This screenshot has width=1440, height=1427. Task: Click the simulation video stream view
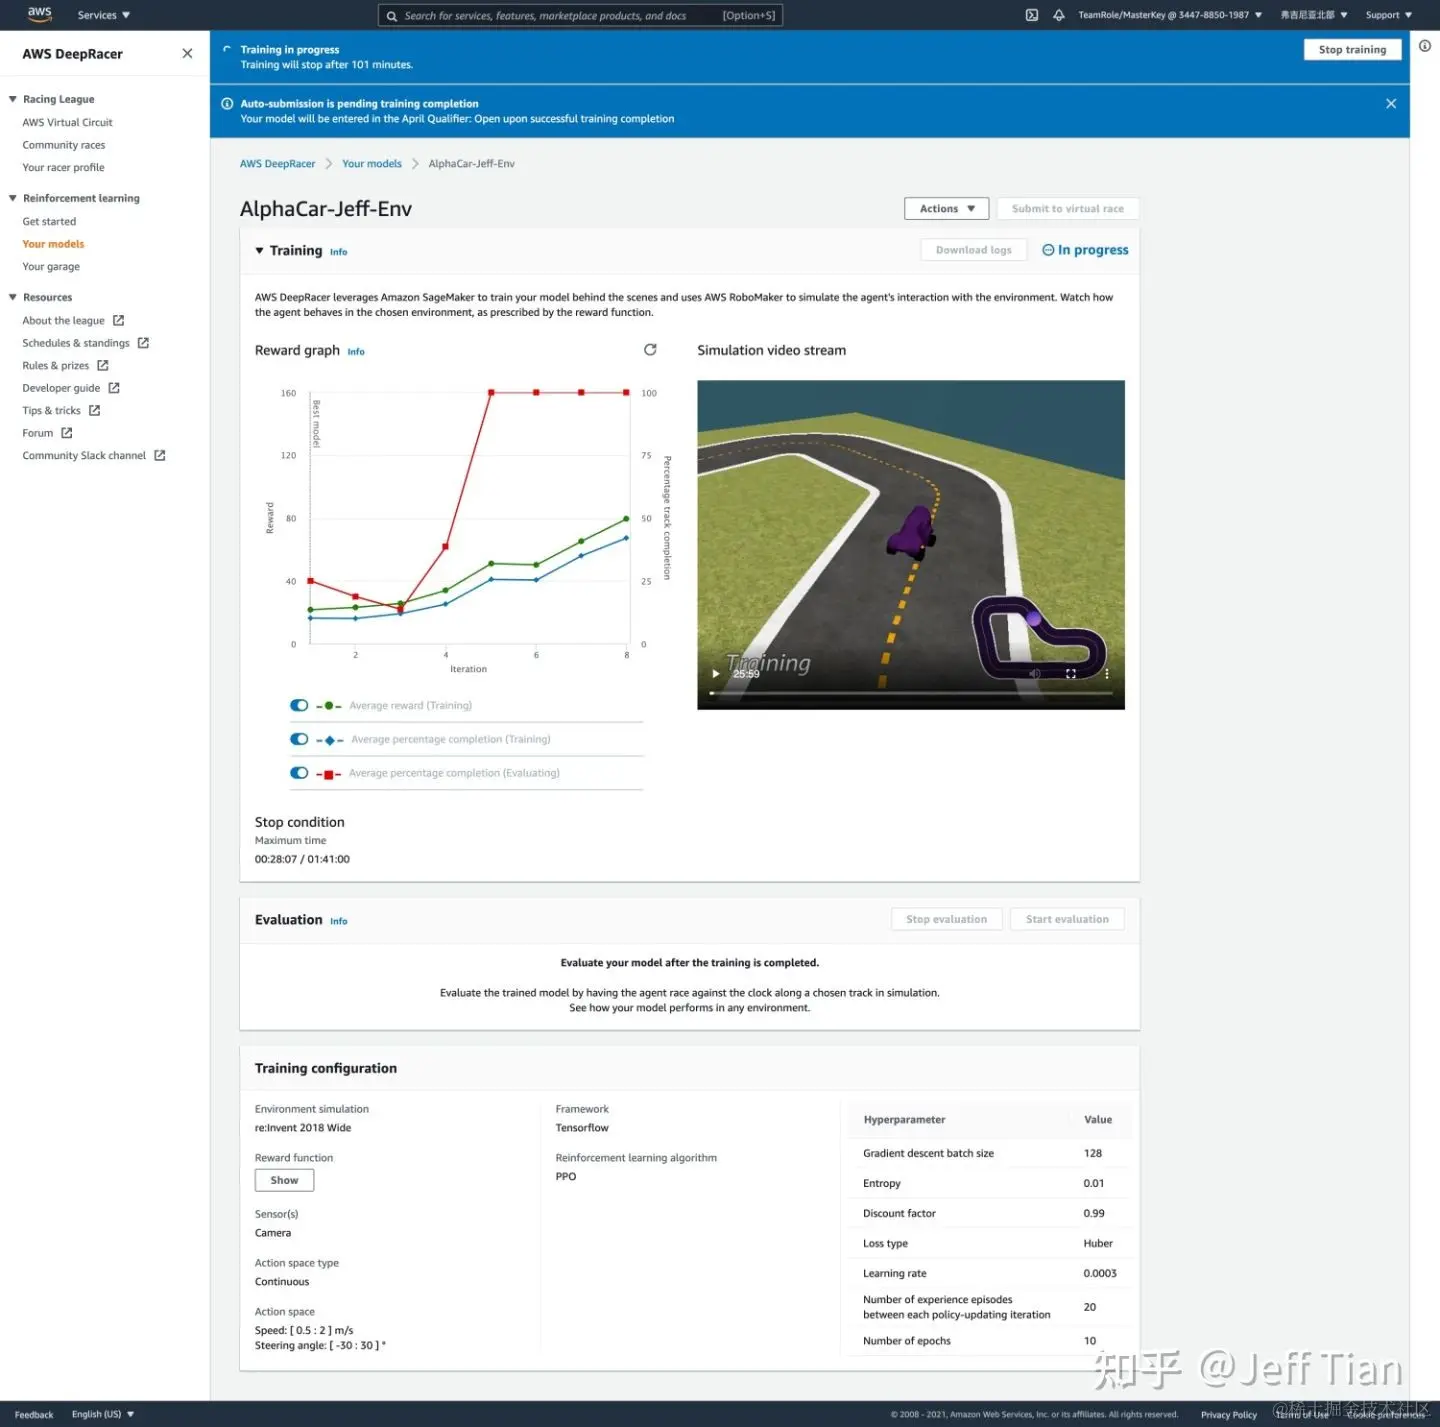(x=911, y=545)
